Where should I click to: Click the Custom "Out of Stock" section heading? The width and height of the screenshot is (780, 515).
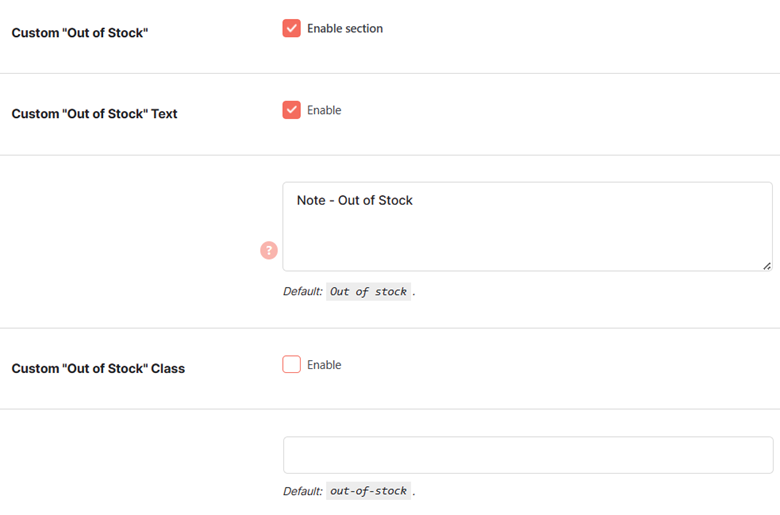80,33
